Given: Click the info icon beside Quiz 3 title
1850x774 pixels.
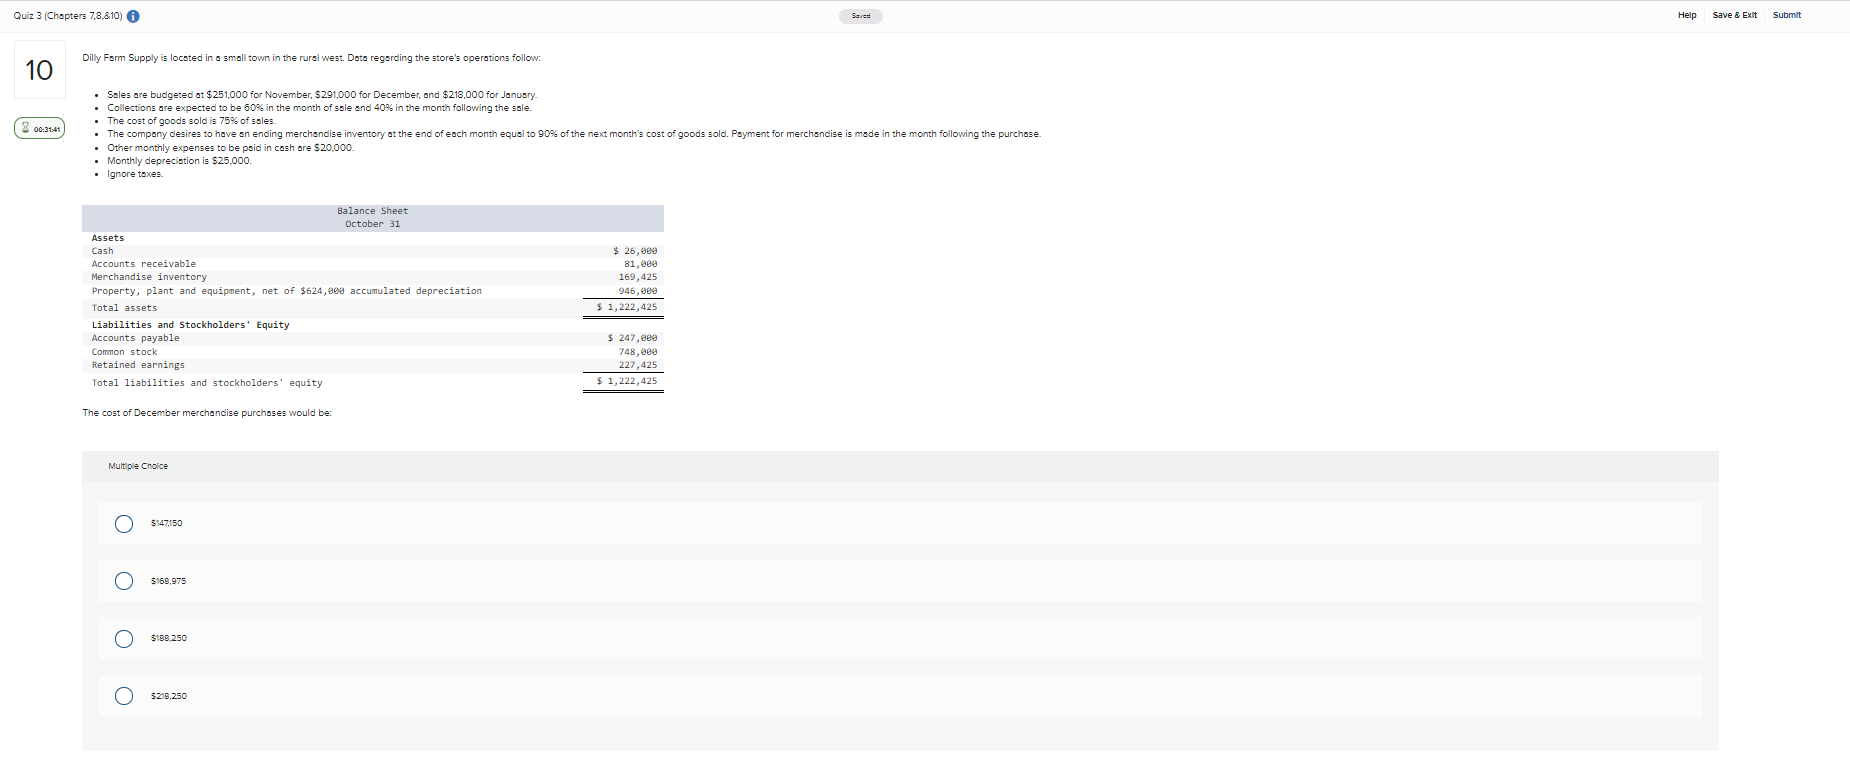Looking at the screenshot, I should [133, 16].
